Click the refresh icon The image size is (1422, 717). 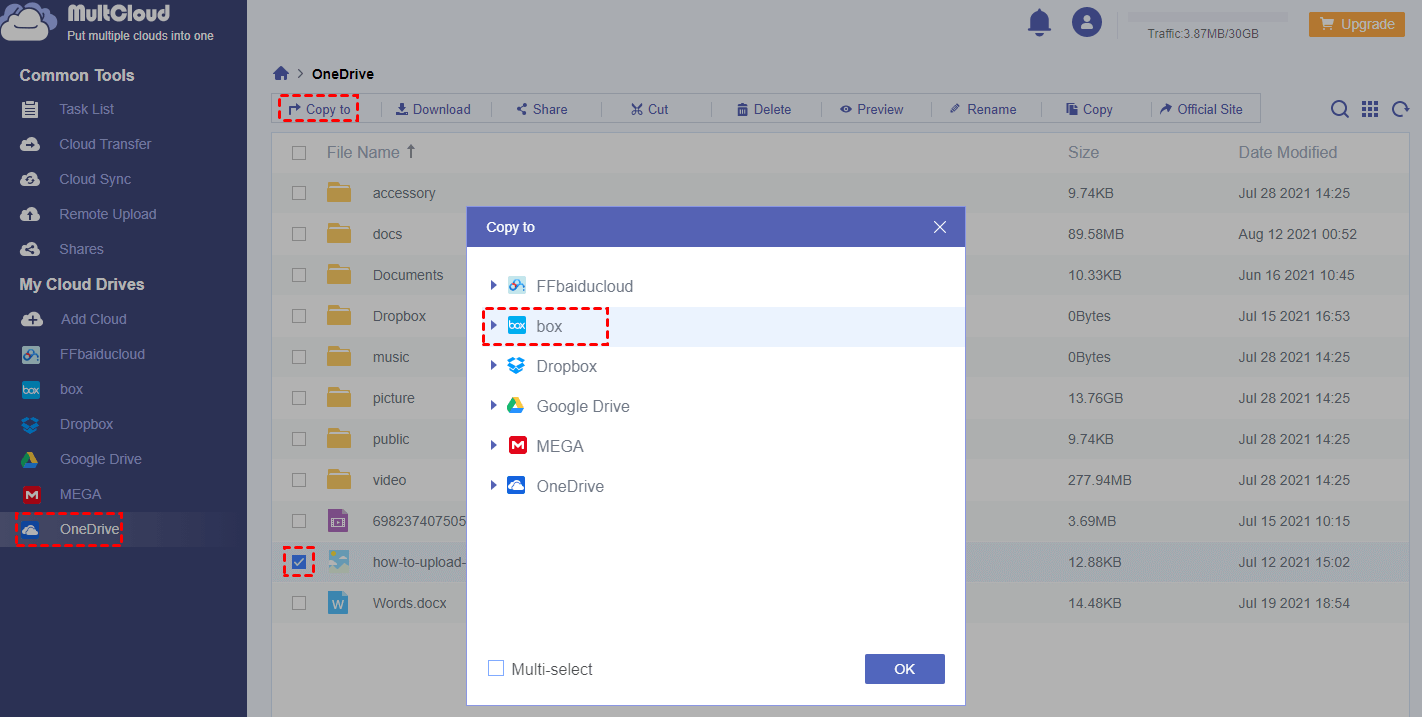(x=1401, y=109)
